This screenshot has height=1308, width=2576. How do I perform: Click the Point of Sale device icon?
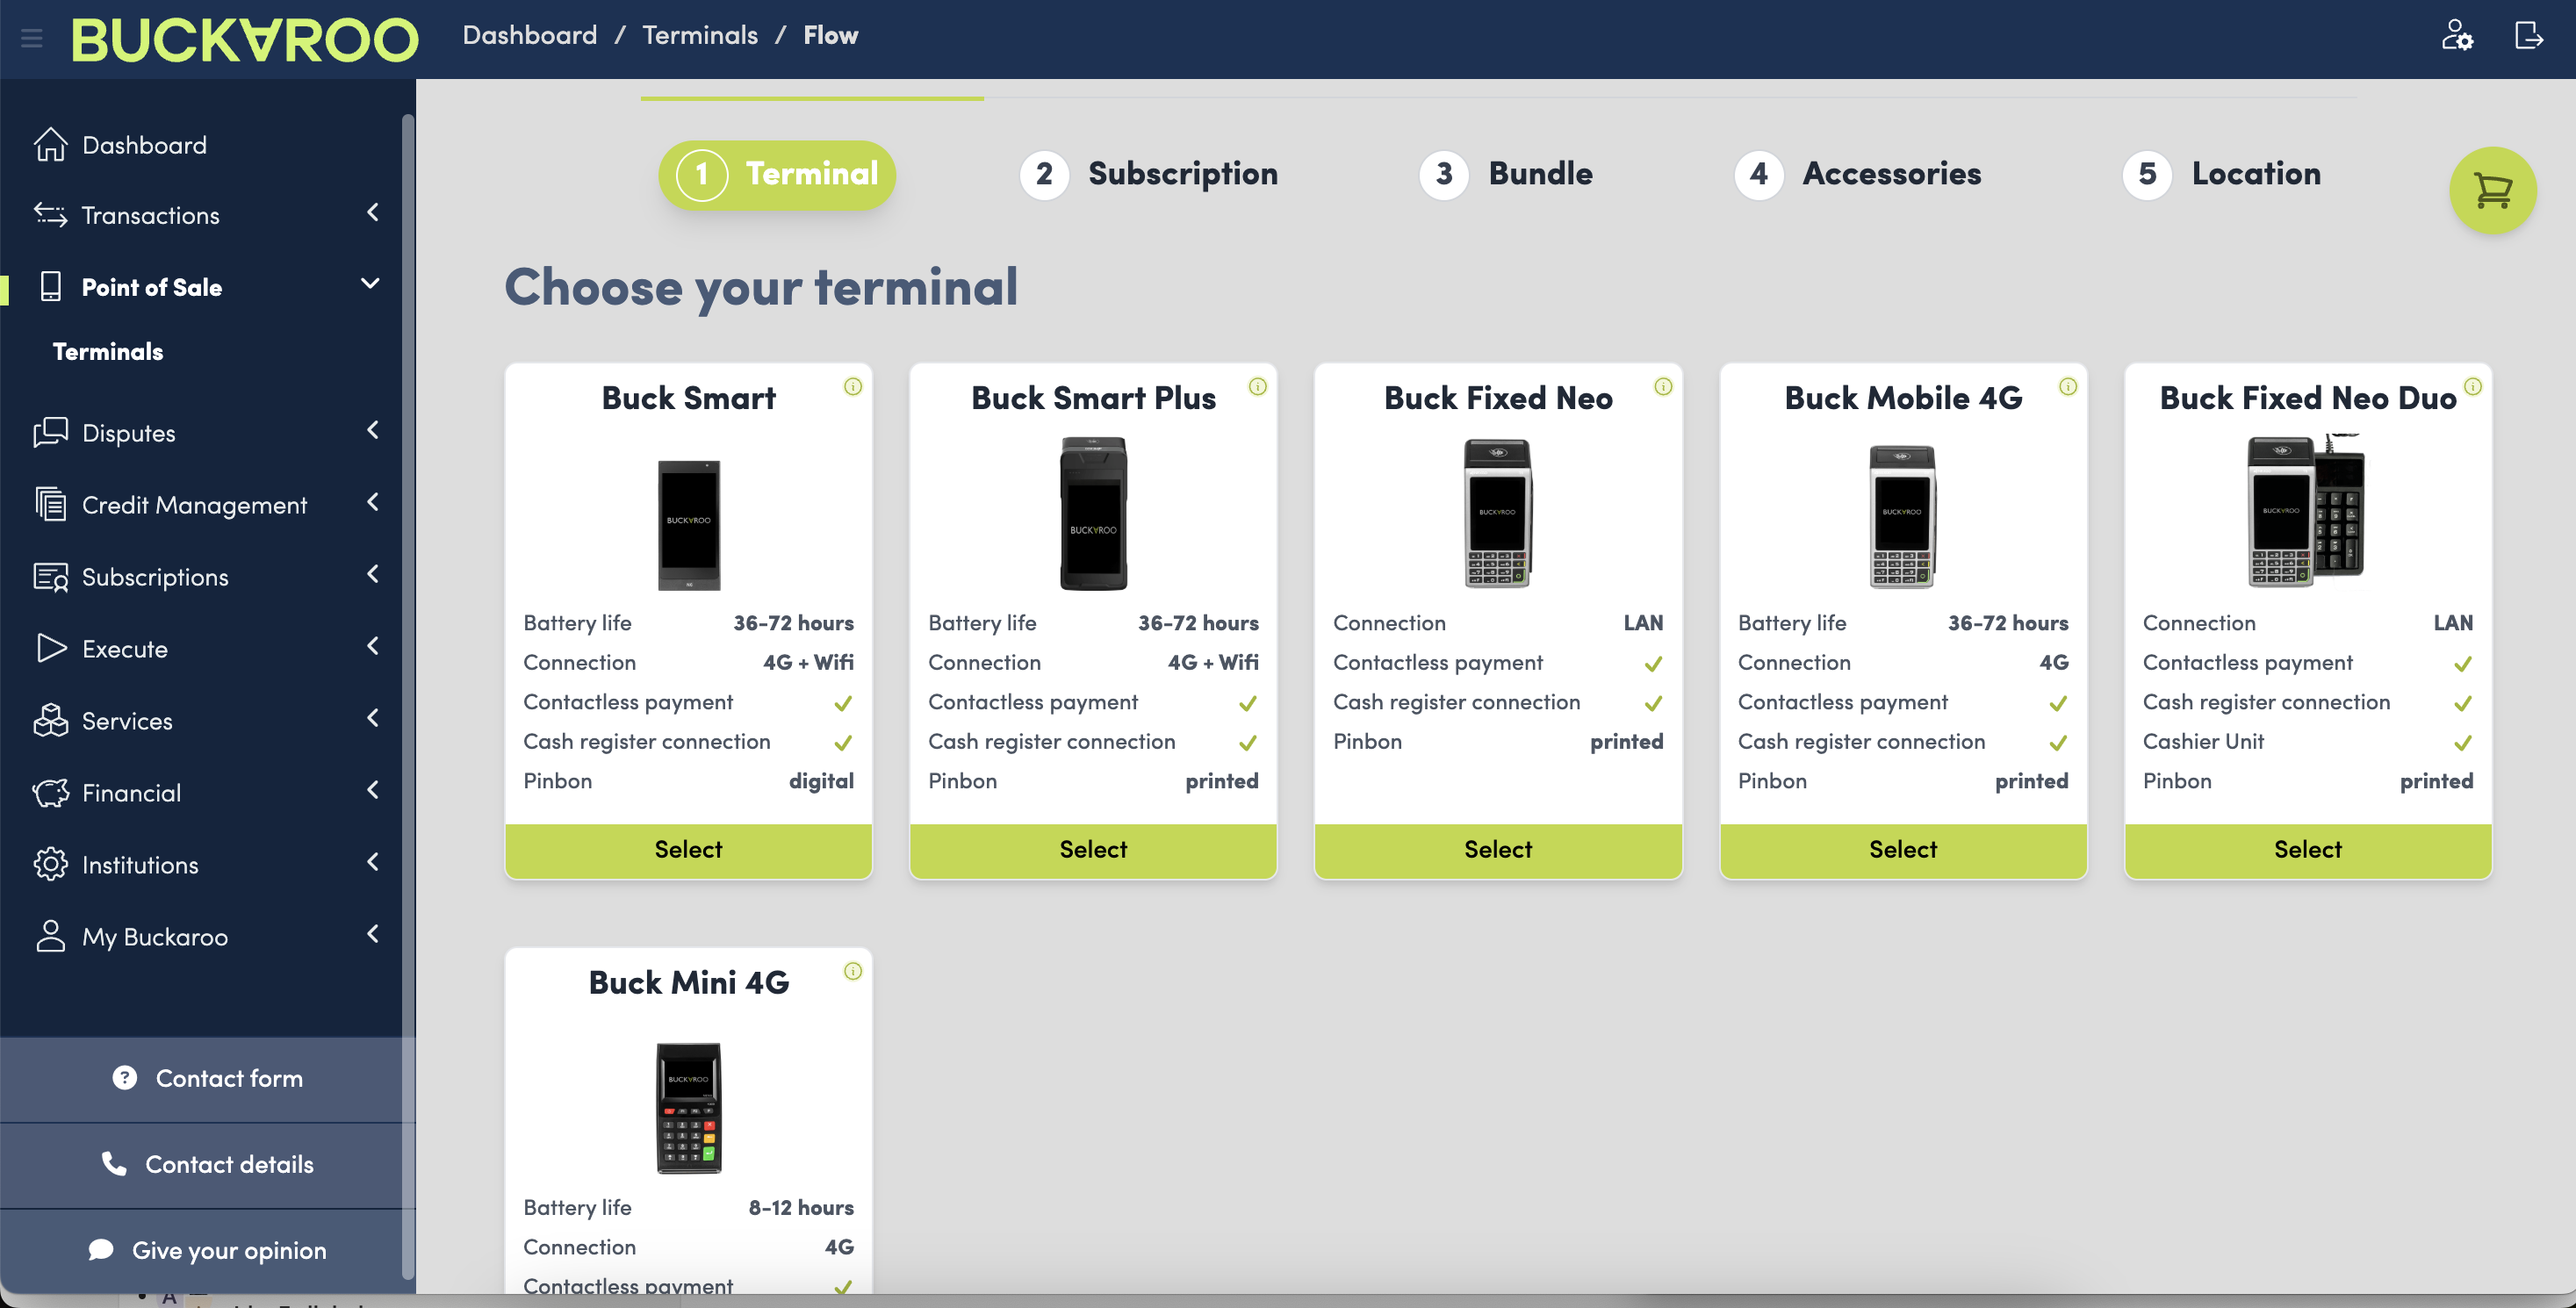click(50, 287)
